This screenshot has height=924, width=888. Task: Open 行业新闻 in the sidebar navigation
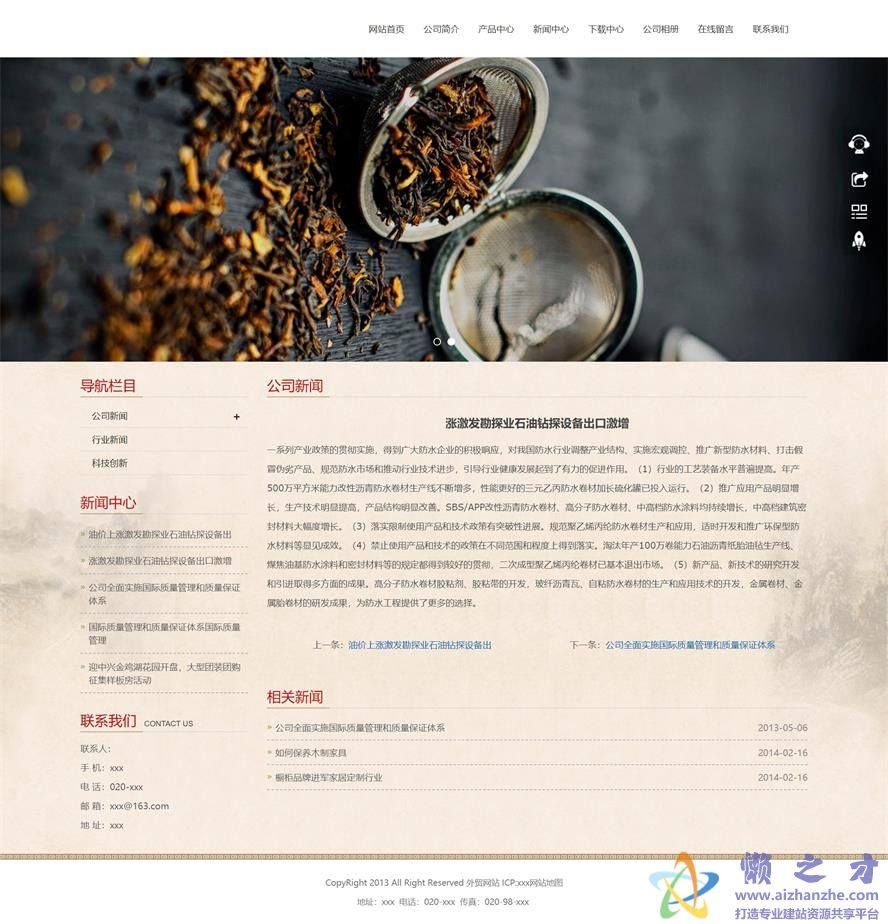tap(110, 440)
